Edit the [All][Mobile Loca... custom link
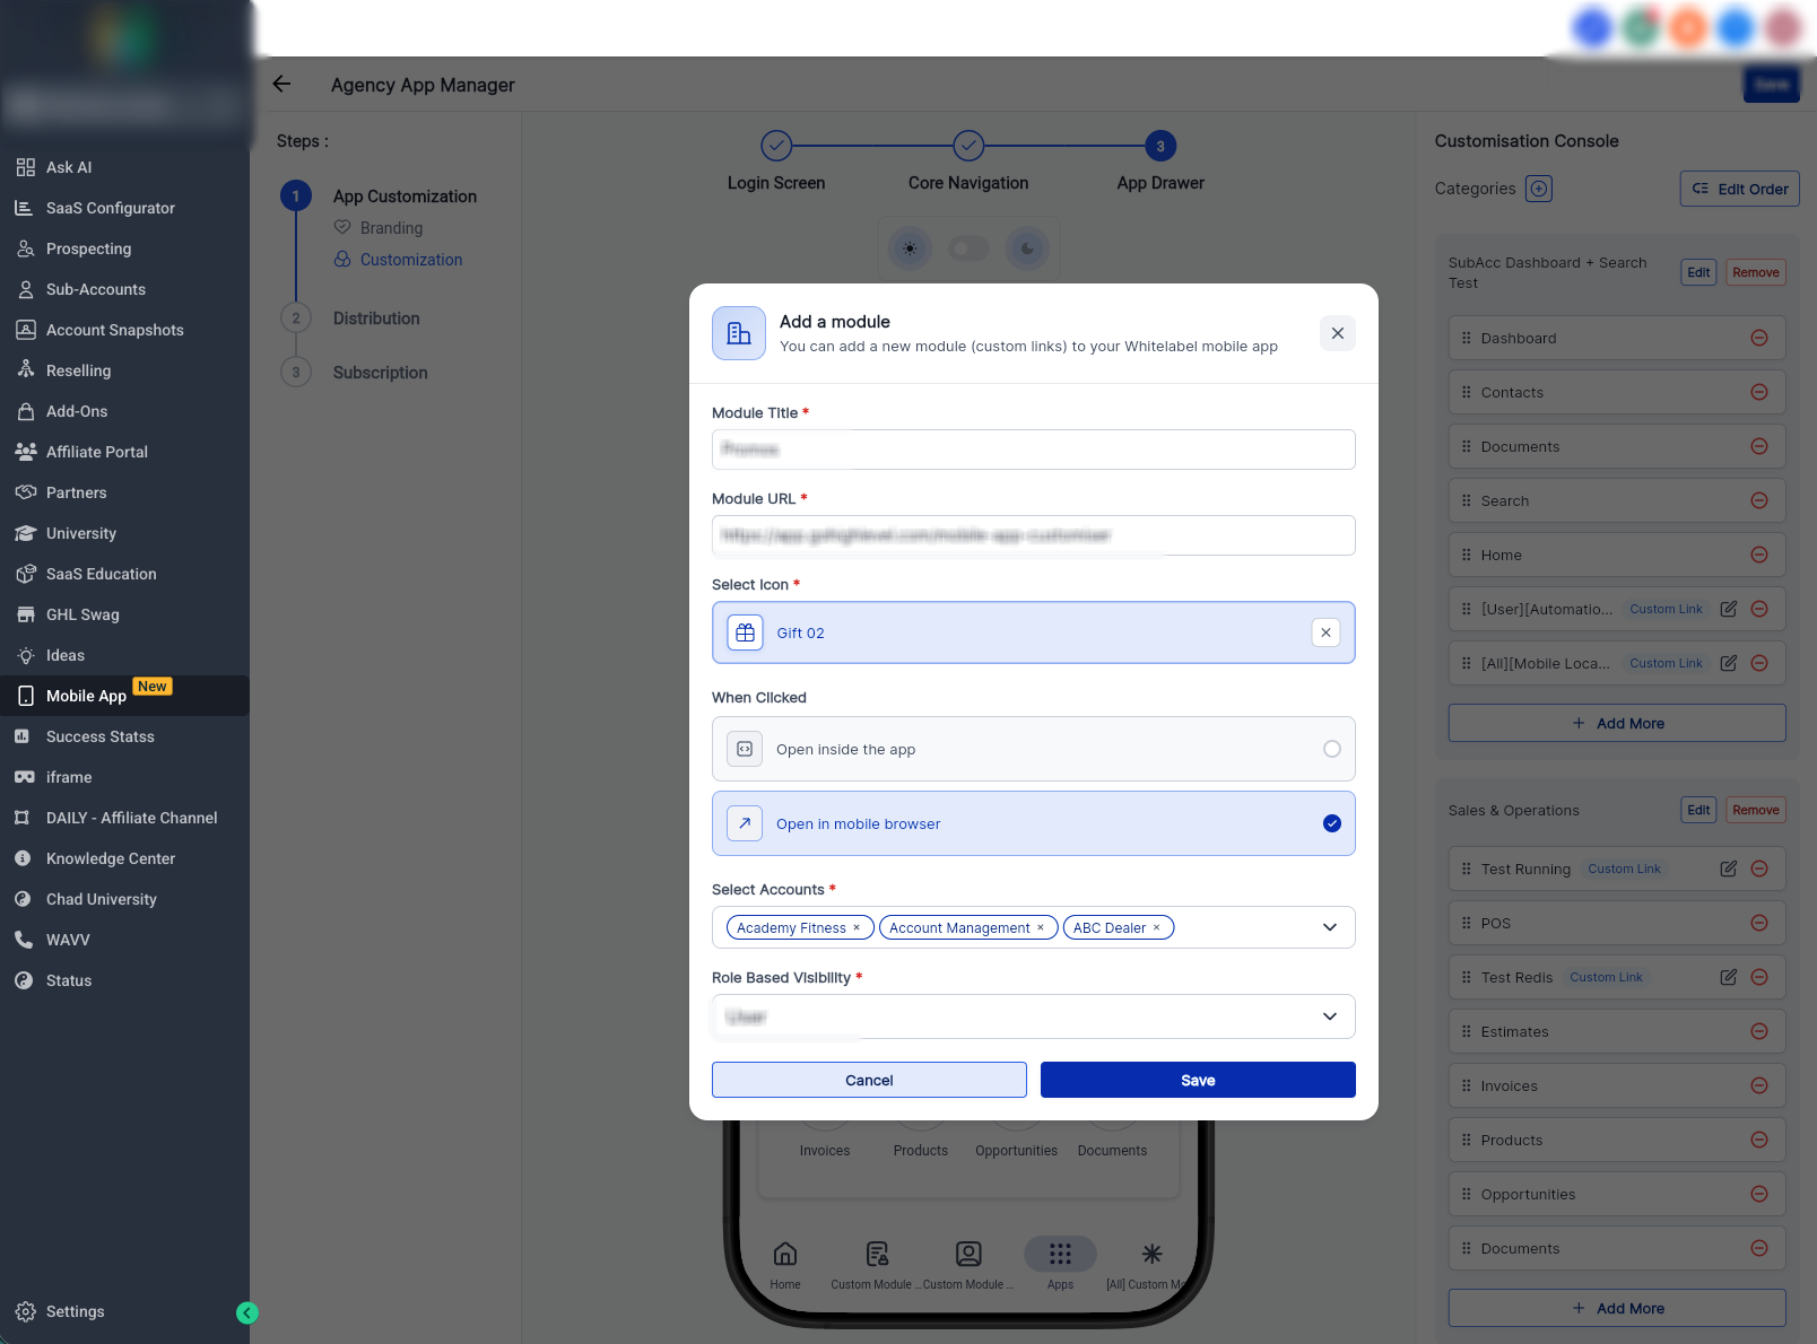Screen dimensions: 1817x1344 pyautogui.click(x=1728, y=663)
